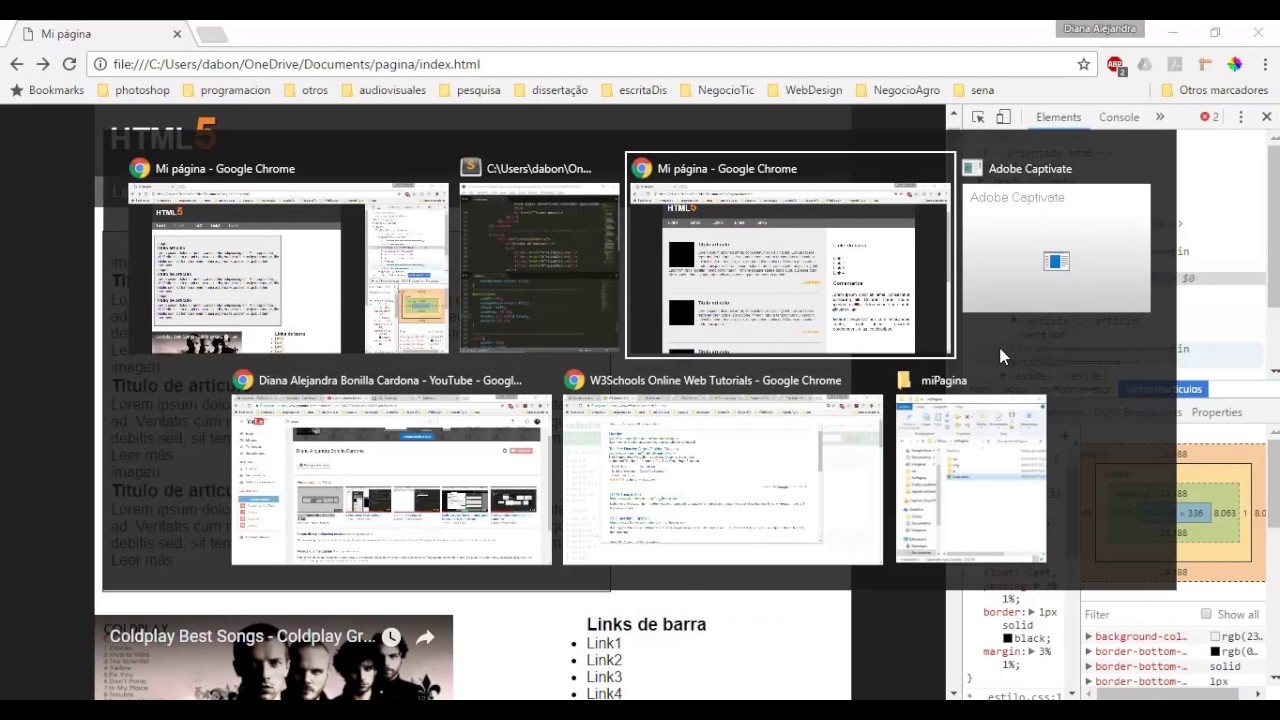This screenshot has width=1280, height=720.
Task: Click Link1 in Links de barra
Action: tap(604, 644)
